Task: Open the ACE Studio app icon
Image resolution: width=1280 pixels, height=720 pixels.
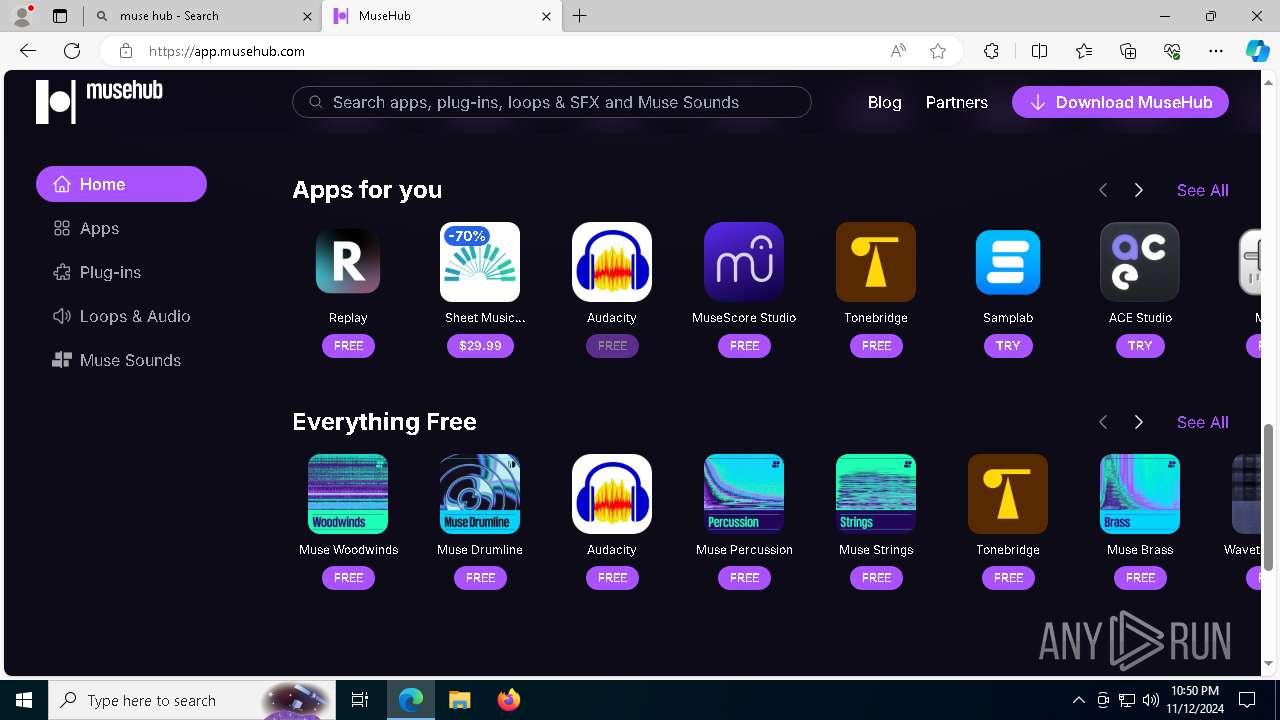Action: [x=1140, y=262]
